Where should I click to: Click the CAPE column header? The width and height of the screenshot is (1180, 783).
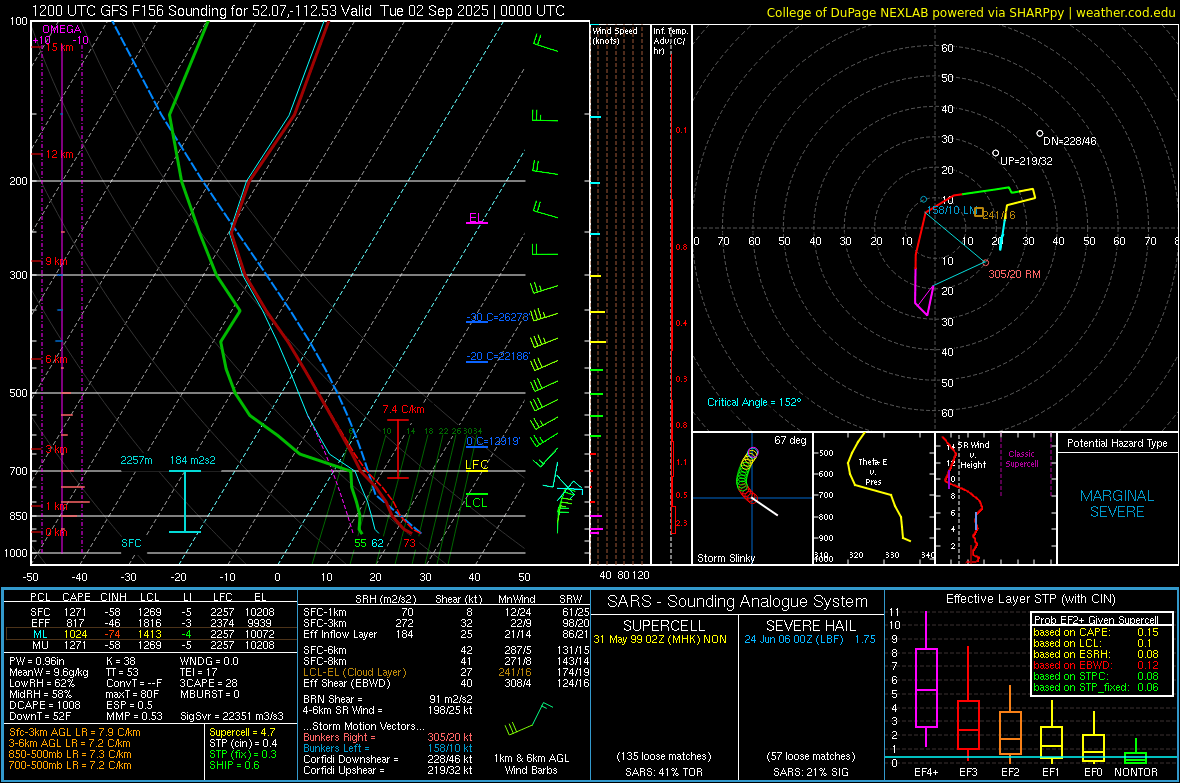[76, 597]
